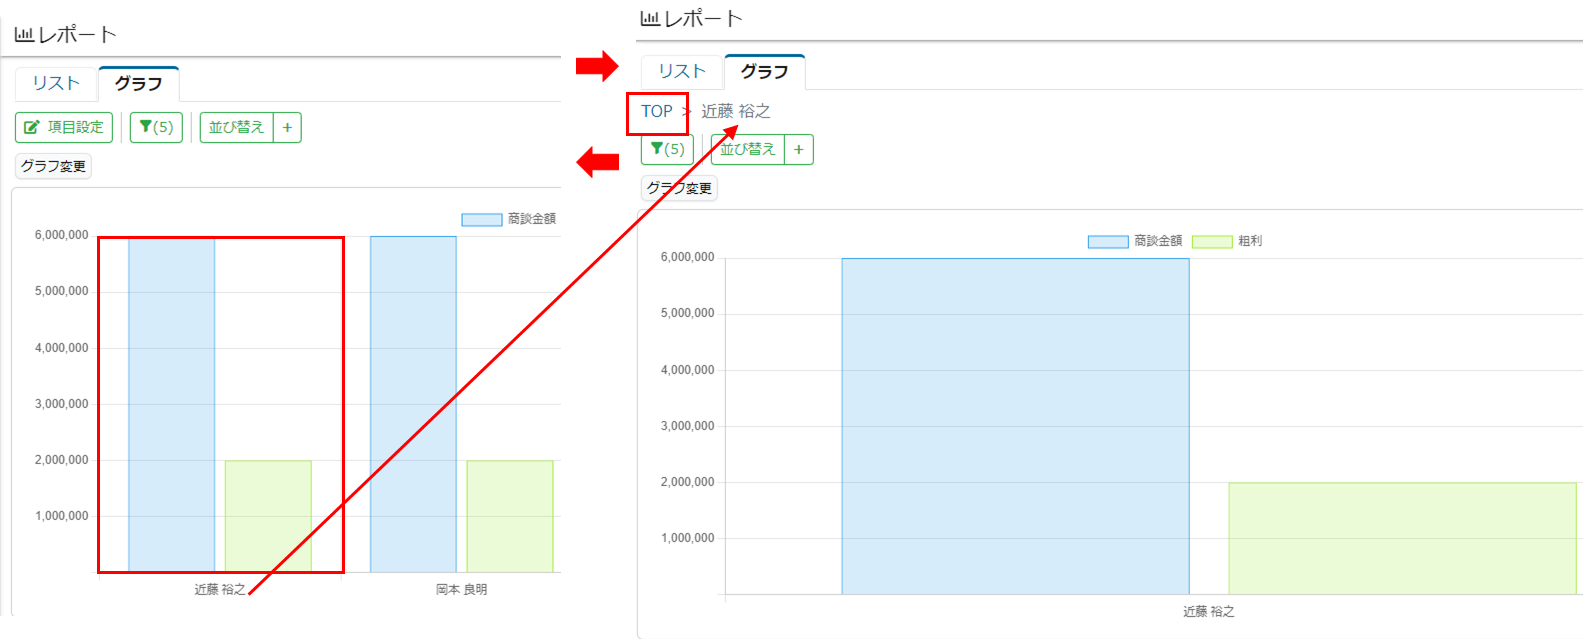The height and width of the screenshot is (639, 1583).
Task: Click グラフ変更 button in right report
Action: 679,188
